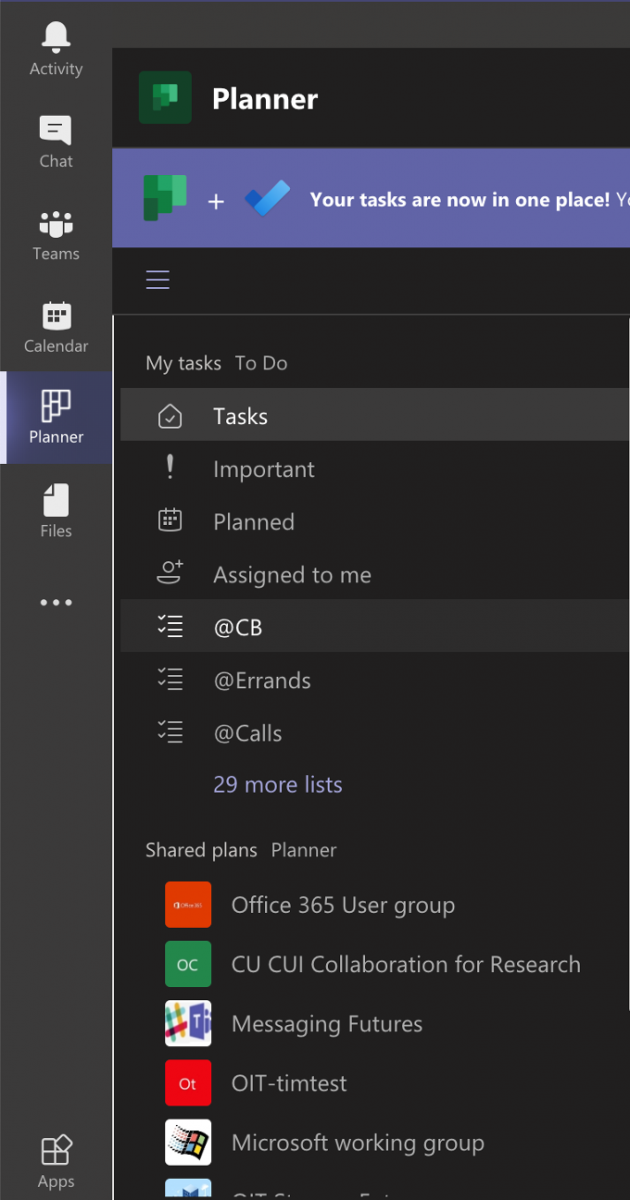
Task: Open the Apps store icon
Action: pyautogui.click(x=56, y=1161)
